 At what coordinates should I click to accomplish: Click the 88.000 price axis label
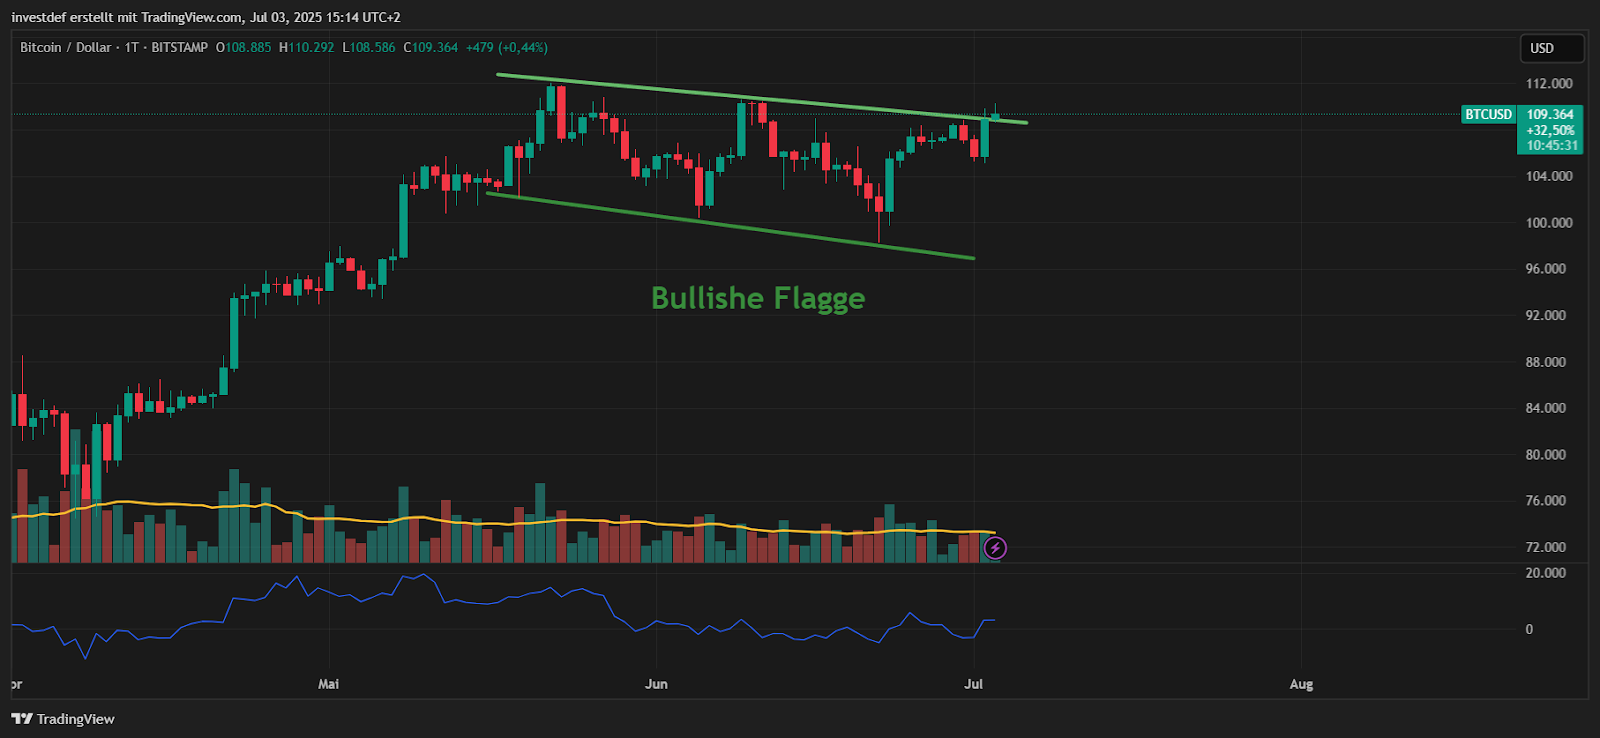(x=1546, y=362)
